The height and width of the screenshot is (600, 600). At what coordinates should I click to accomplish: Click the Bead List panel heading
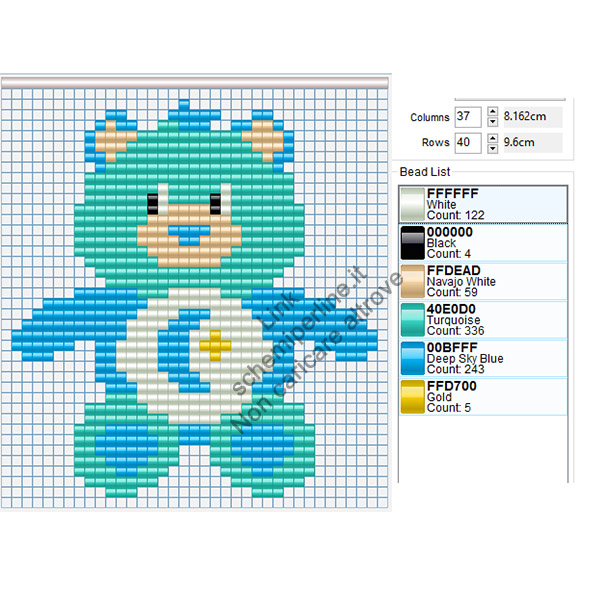(x=425, y=172)
